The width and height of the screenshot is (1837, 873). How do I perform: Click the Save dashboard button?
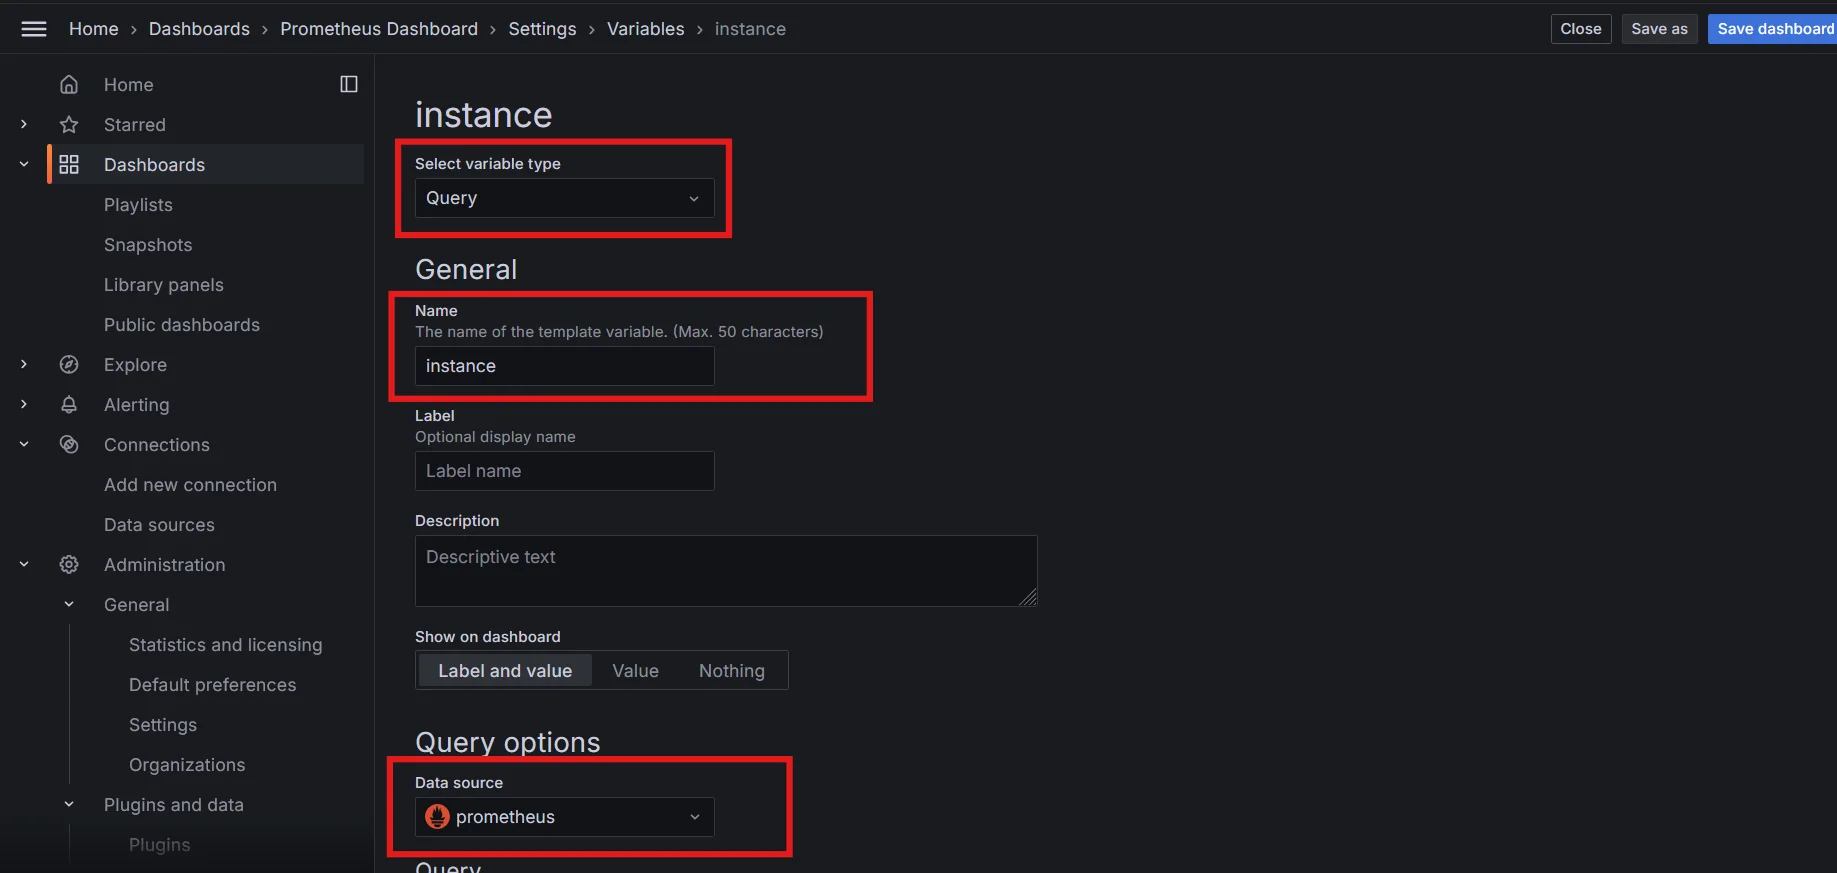tap(1773, 29)
